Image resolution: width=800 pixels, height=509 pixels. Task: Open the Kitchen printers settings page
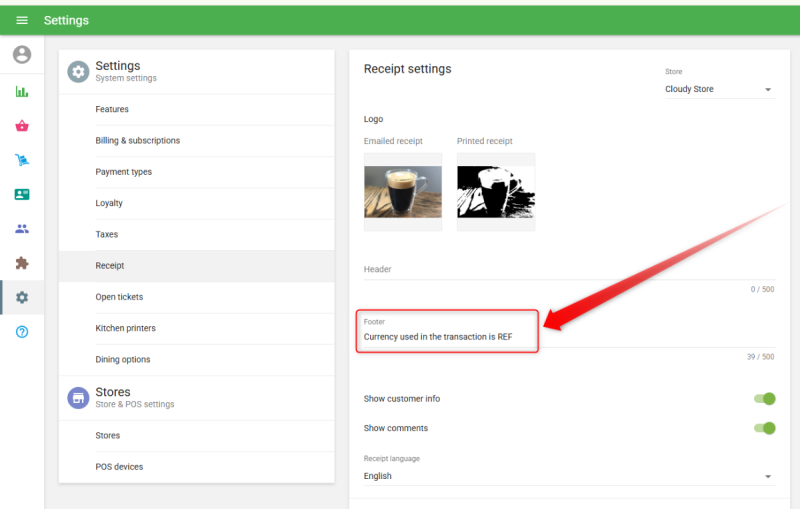(x=126, y=328)
